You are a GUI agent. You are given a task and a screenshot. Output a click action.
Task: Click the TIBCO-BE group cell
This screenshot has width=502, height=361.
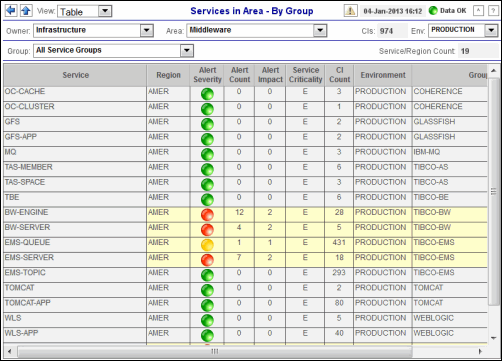[x=450, y=199]
